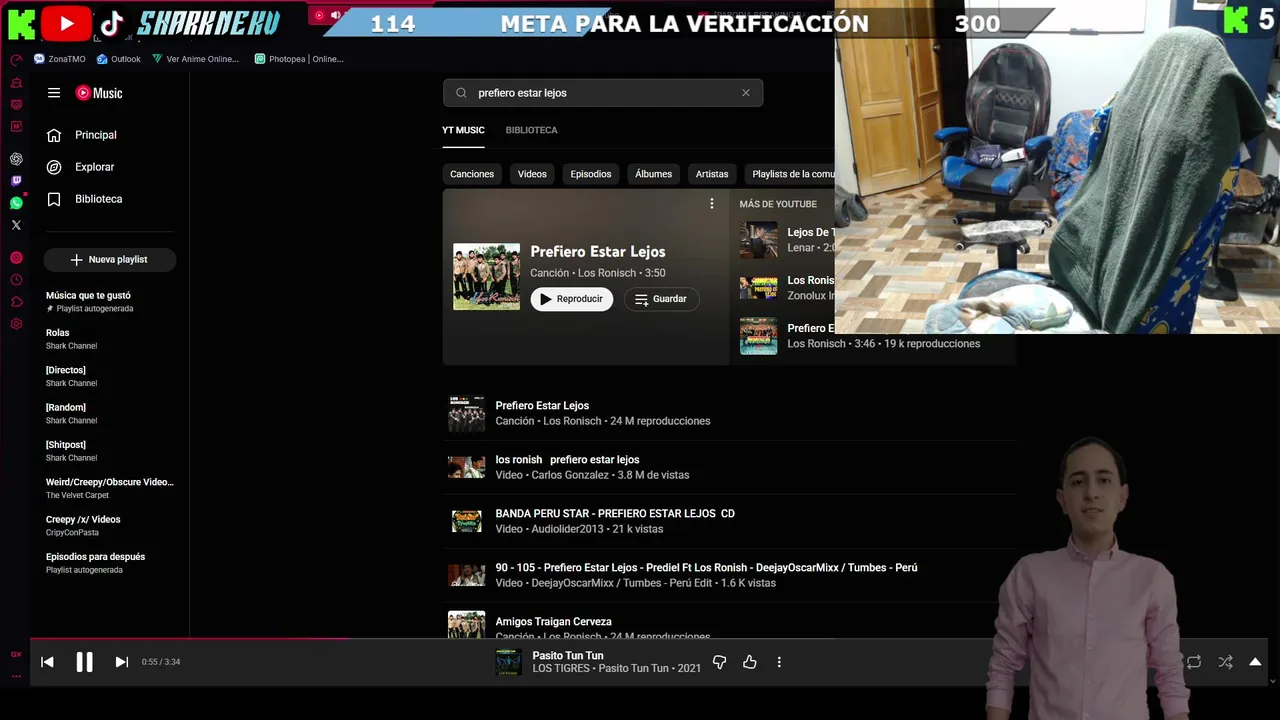Select Amigos Traigan Cerveza result
The width and height of the screenshot is (1280, 720).
click(x=730, y=622)
